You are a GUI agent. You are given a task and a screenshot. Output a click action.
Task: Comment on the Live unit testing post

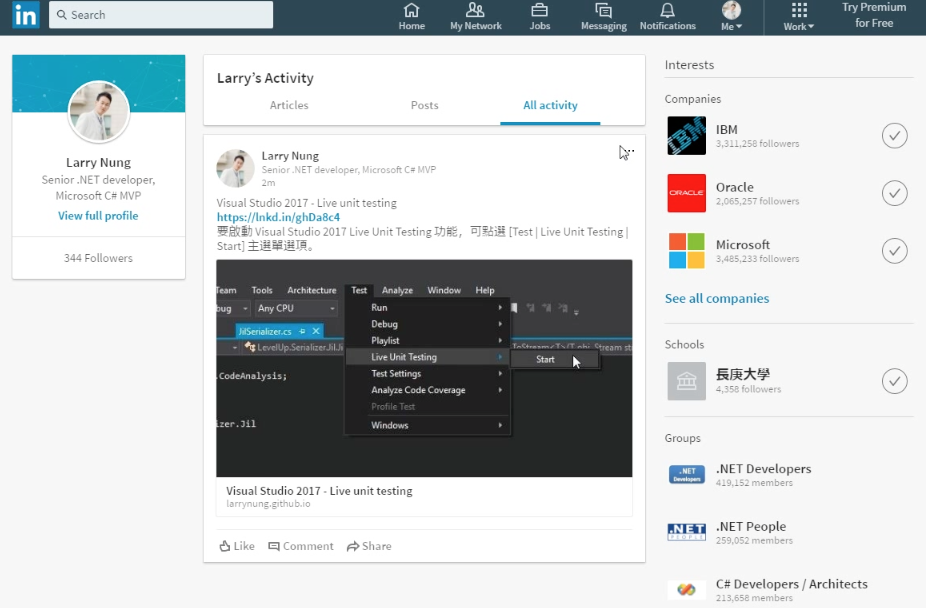tap(301, 546)
